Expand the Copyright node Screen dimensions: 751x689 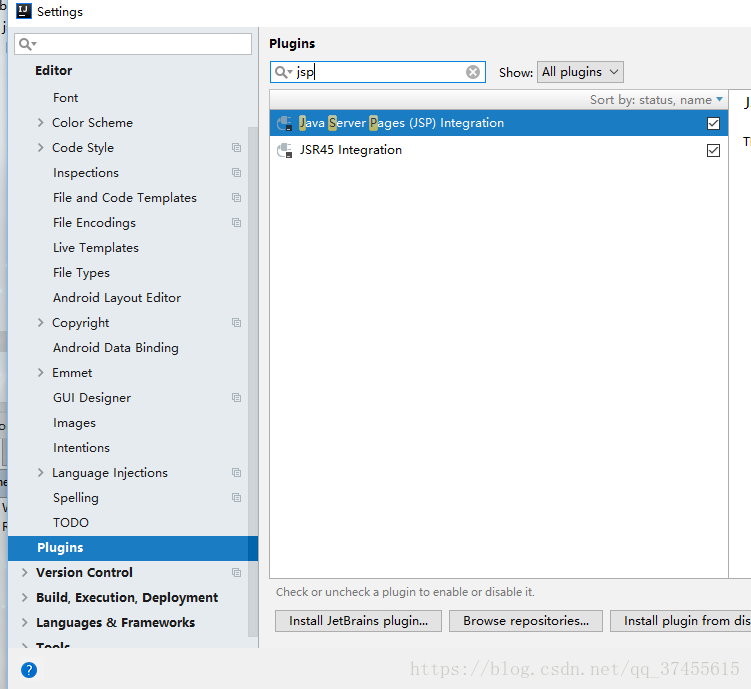pyautogui.click(x=41, y=323)
